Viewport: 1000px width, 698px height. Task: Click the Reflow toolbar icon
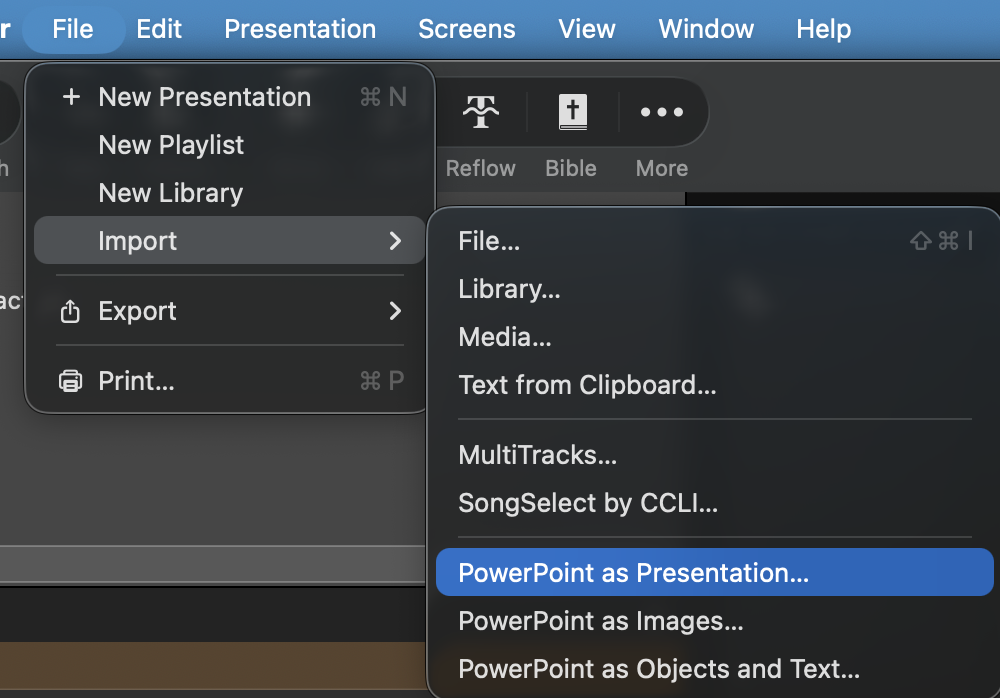coord(481,113)
